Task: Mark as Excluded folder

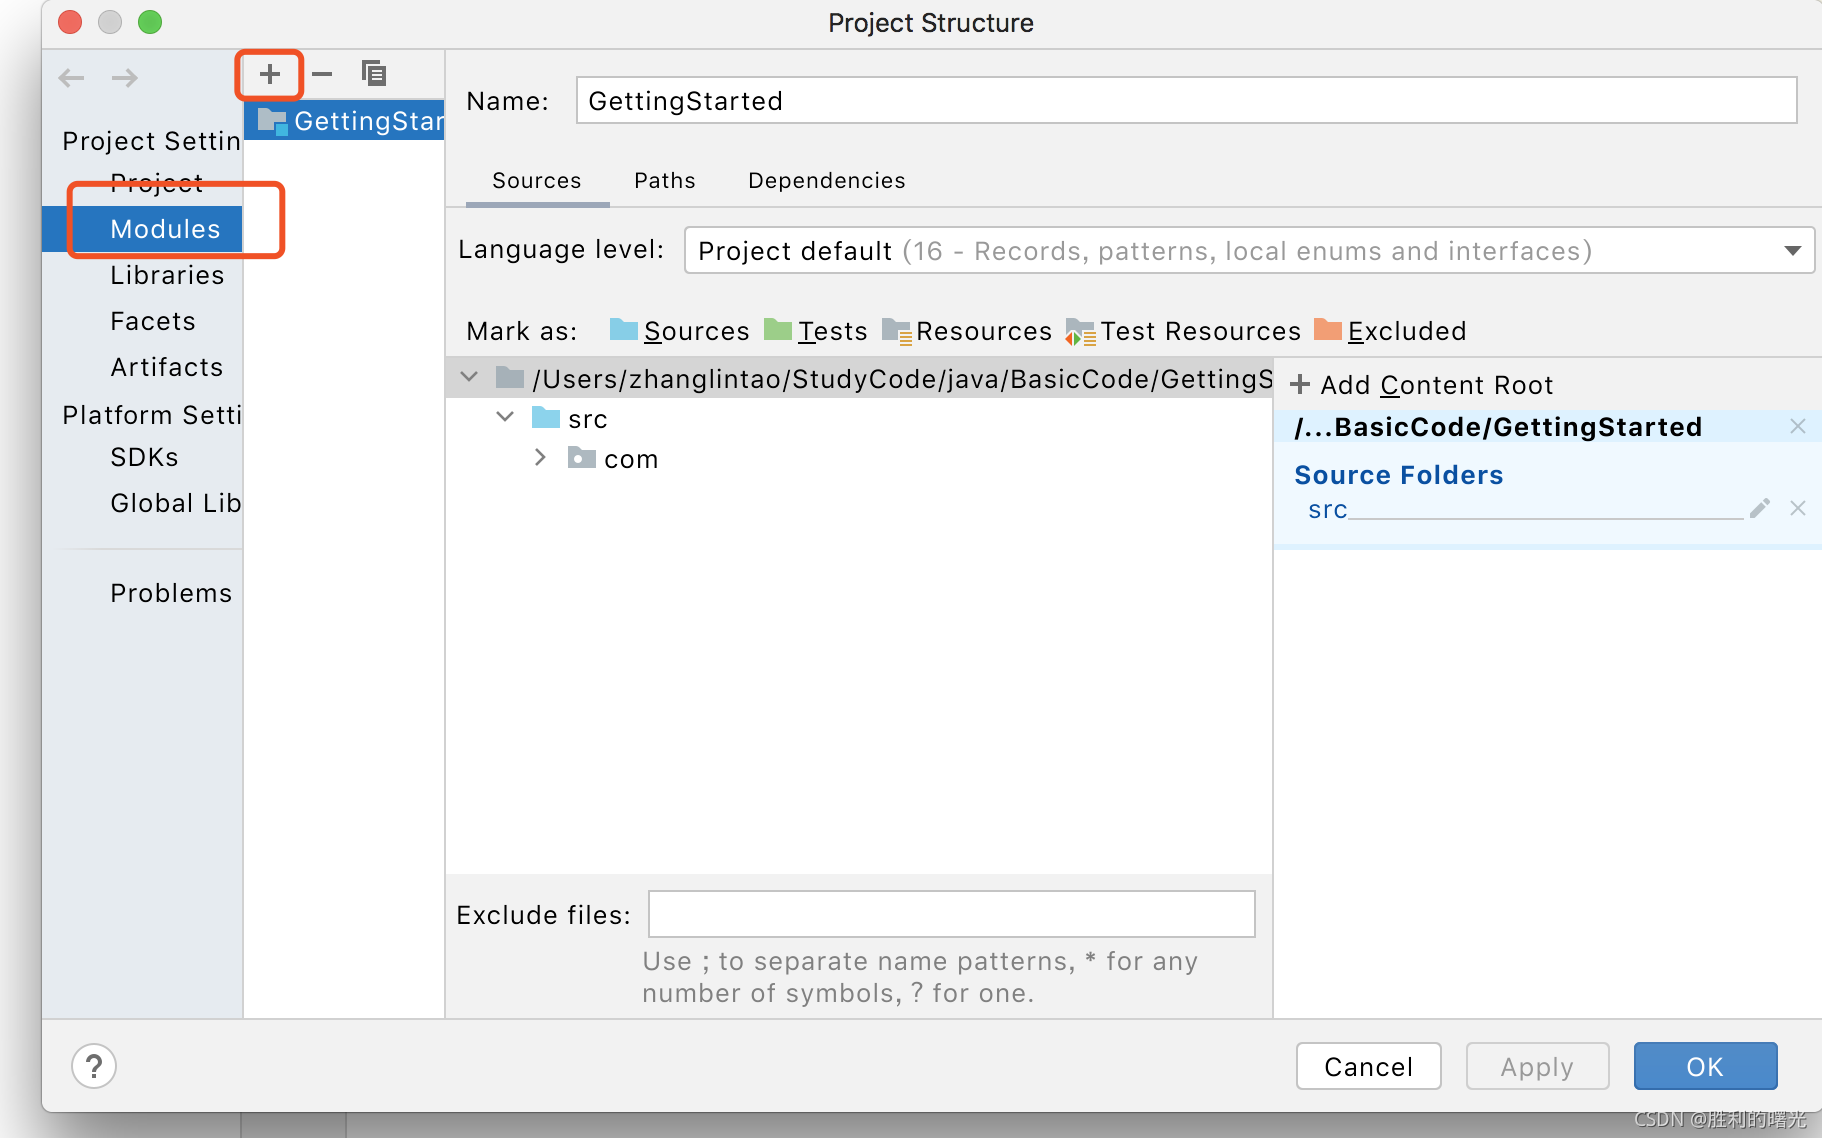Action: (x=1390, y=331)
